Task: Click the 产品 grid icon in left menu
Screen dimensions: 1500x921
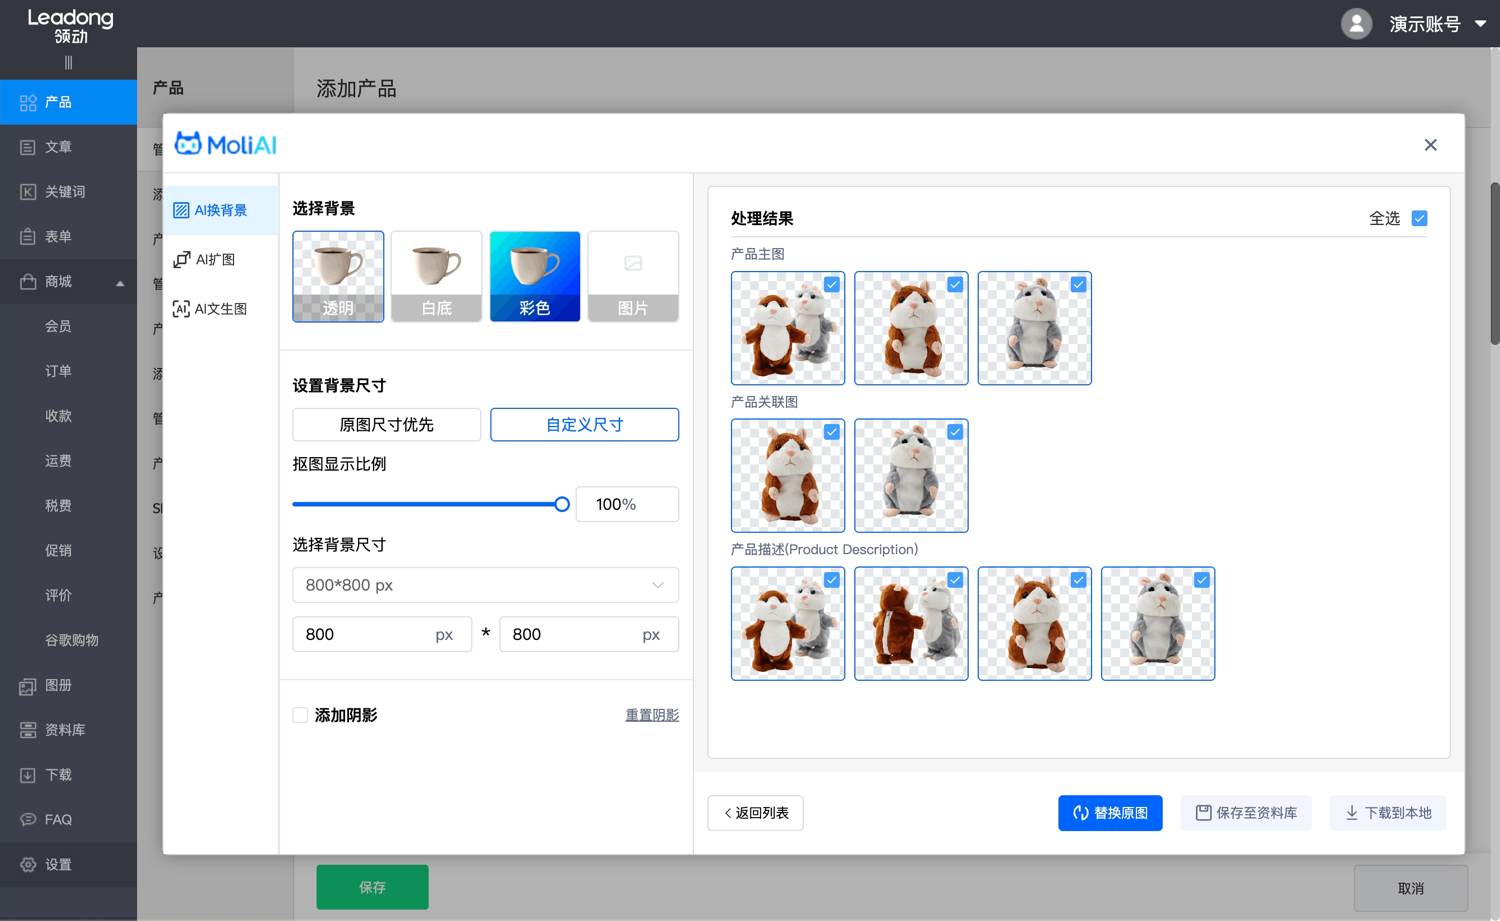Action: (x=28, y=102)
